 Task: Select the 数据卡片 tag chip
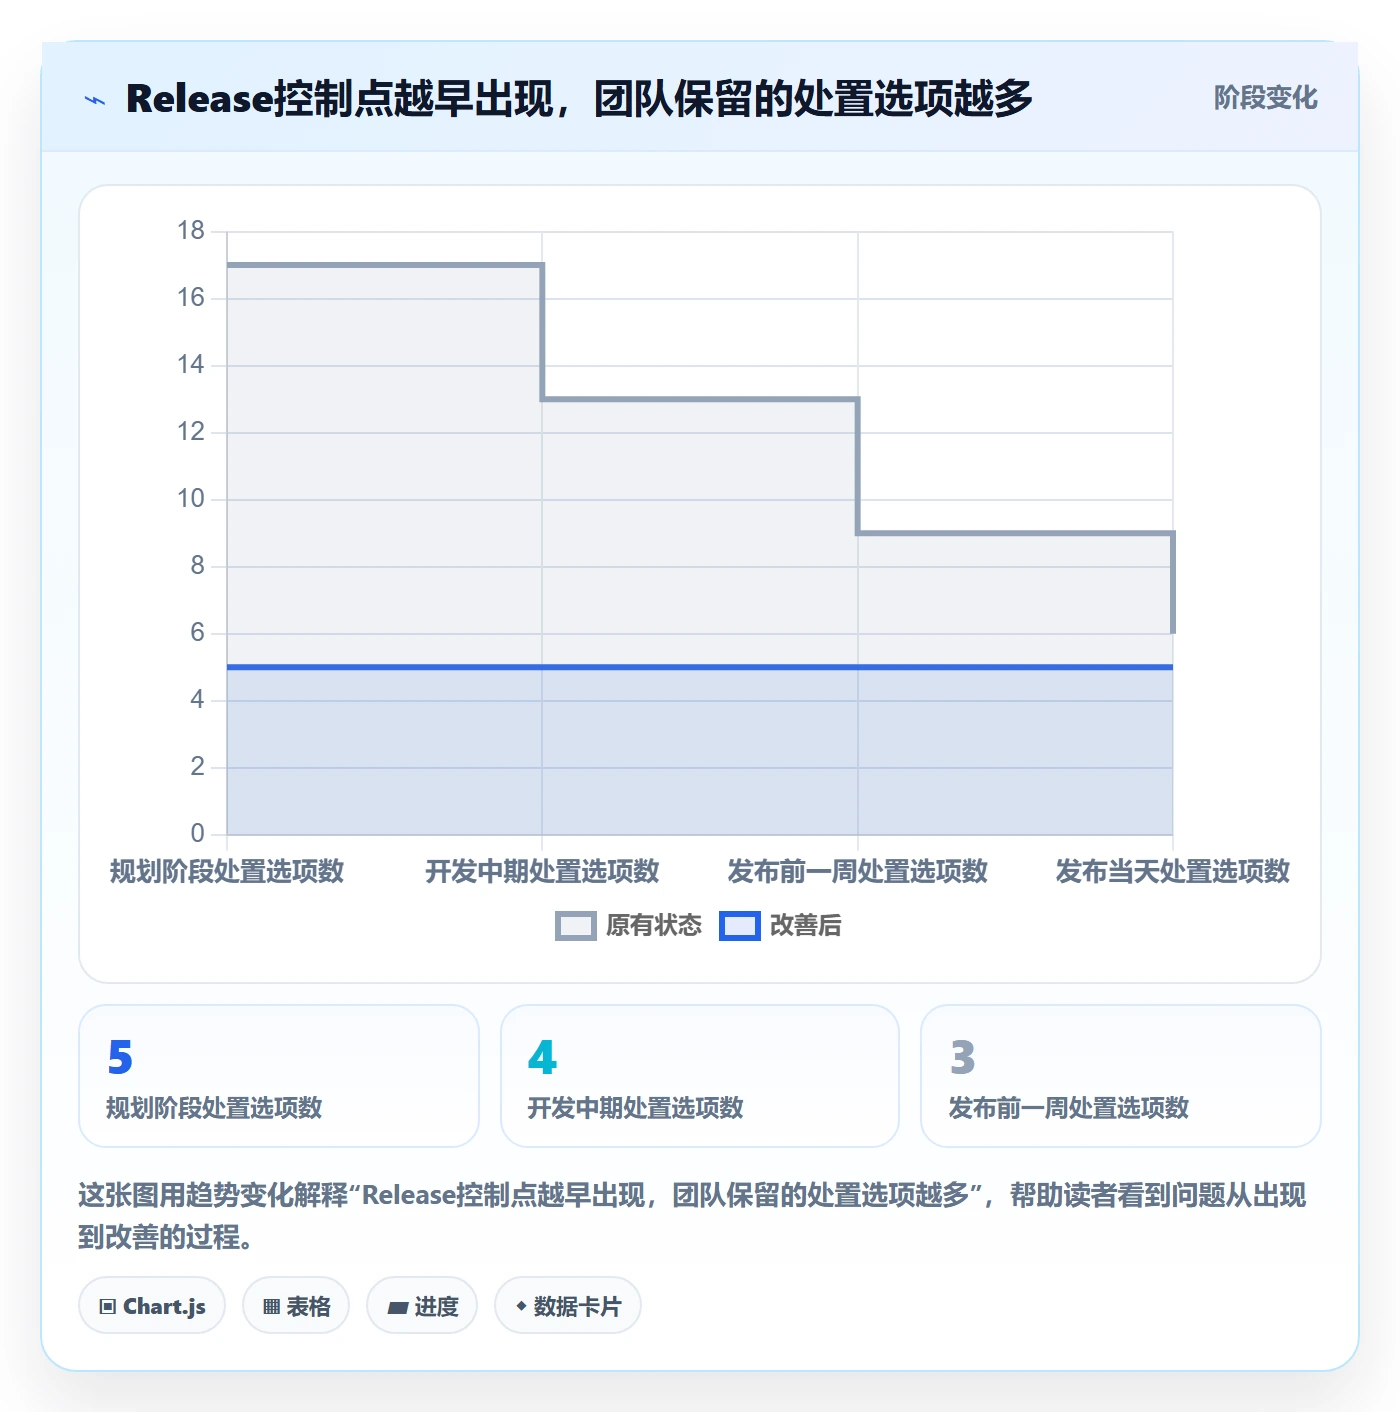[x=567, y=1306]
